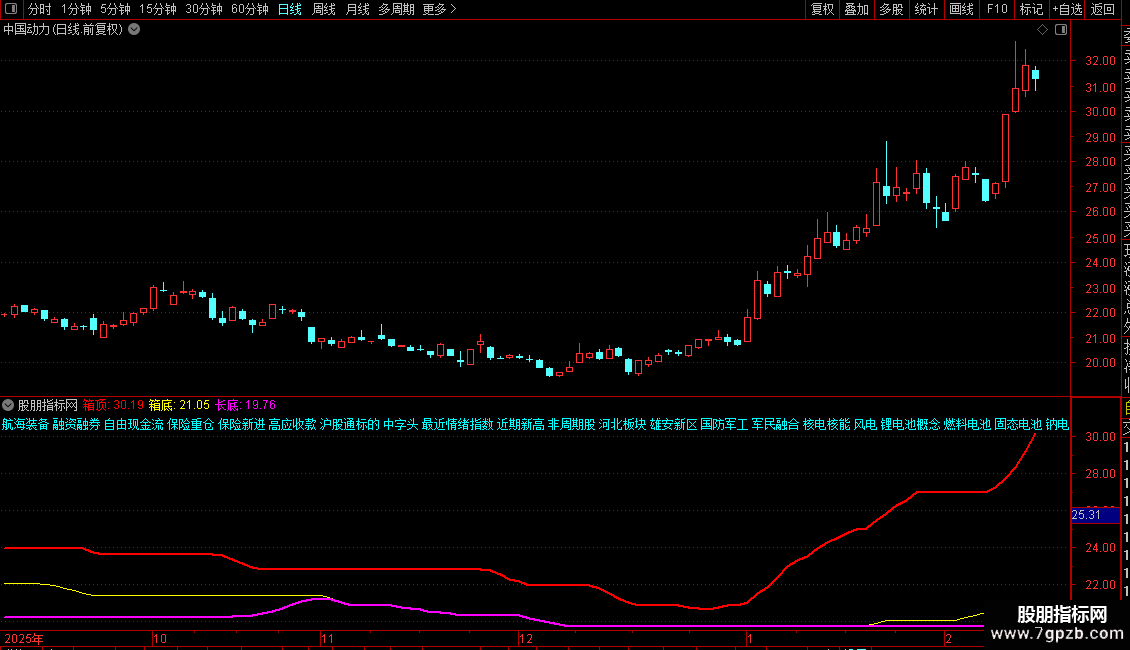
Task: Click the 固态电池 concept tag
Action: 1018,424
